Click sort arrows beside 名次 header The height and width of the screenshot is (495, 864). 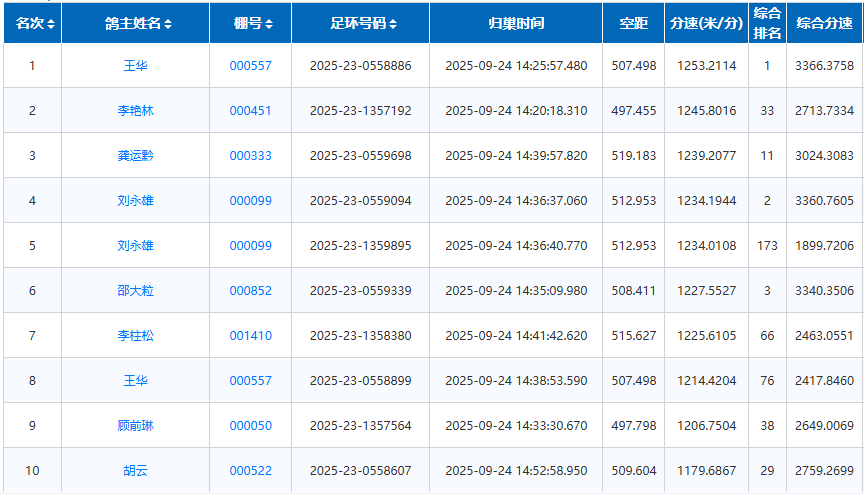pos(51,24)
